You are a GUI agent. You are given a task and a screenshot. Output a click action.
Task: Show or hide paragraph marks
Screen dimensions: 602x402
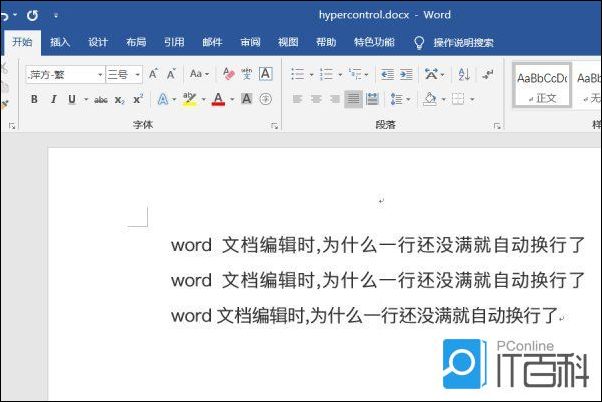point(488,74)
